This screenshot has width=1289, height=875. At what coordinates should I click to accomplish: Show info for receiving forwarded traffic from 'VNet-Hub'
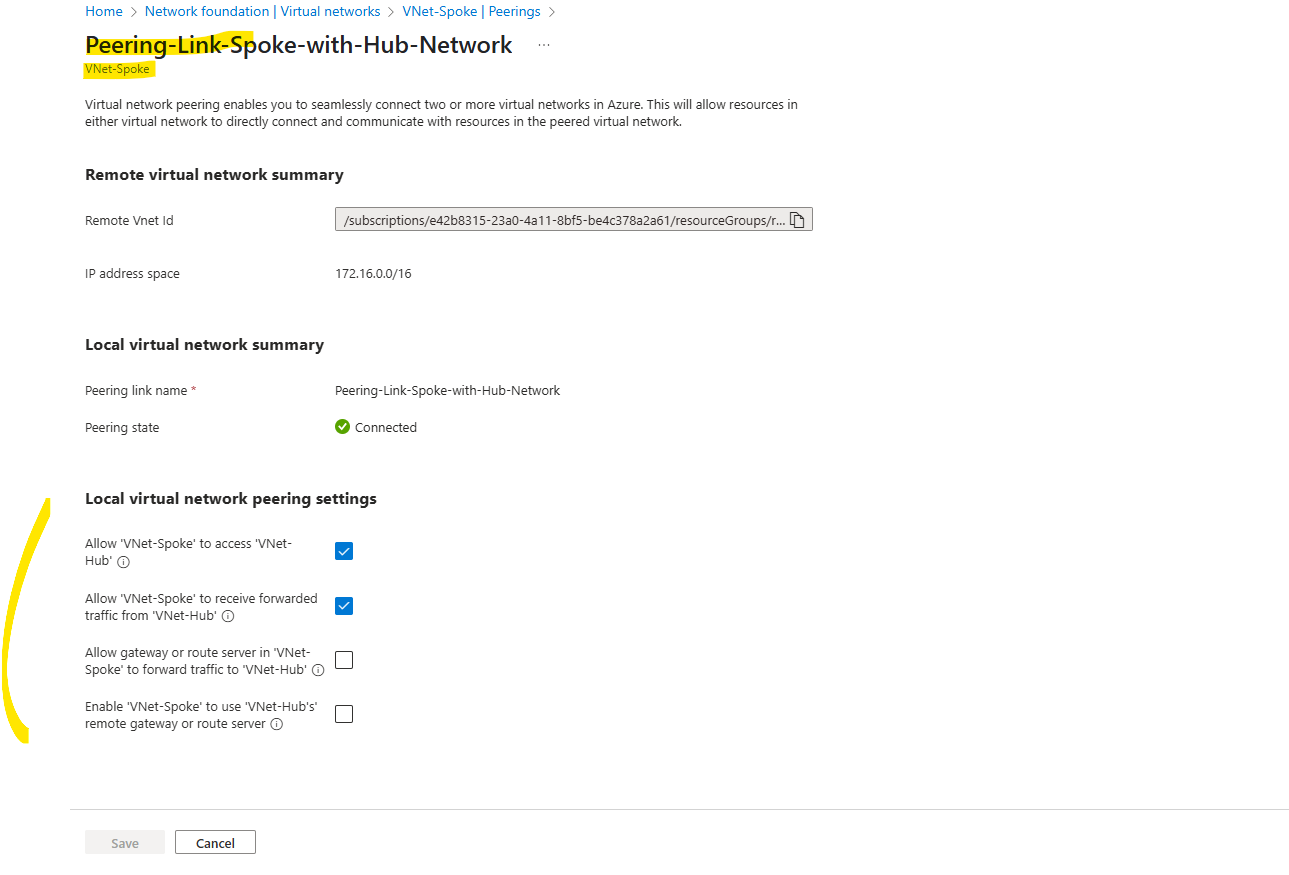point(228,616)
